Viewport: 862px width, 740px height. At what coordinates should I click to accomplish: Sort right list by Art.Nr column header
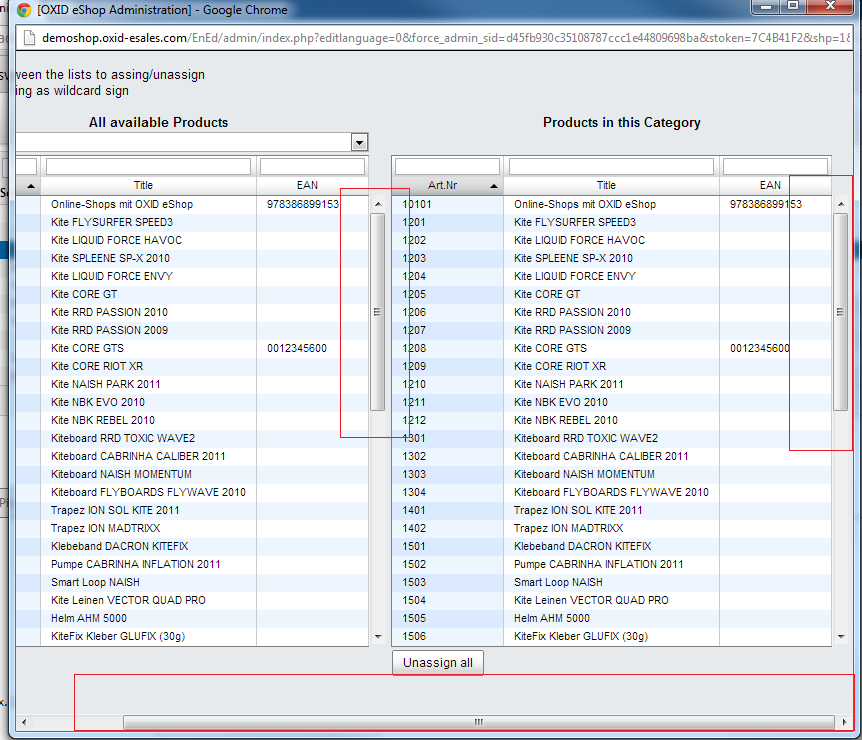click(x=447, y=185)
